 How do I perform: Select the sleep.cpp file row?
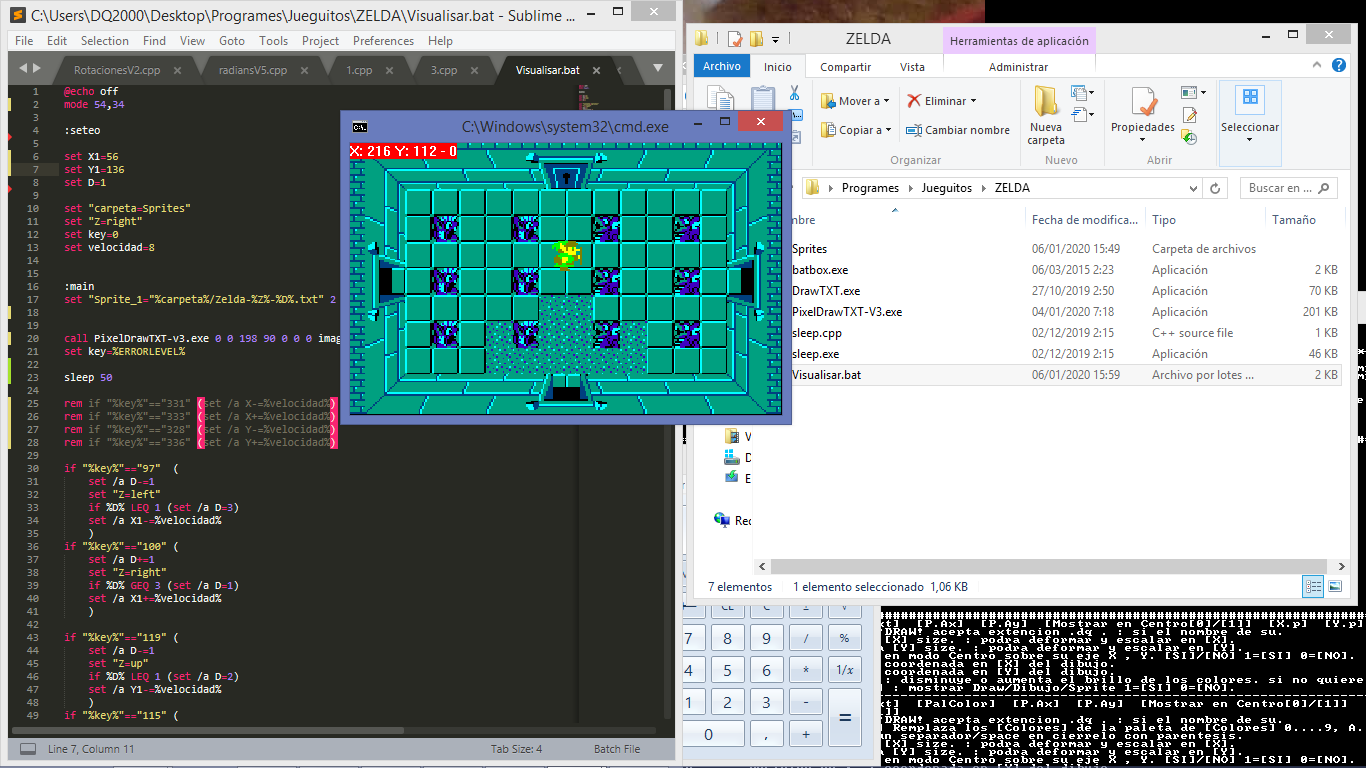1064,333
